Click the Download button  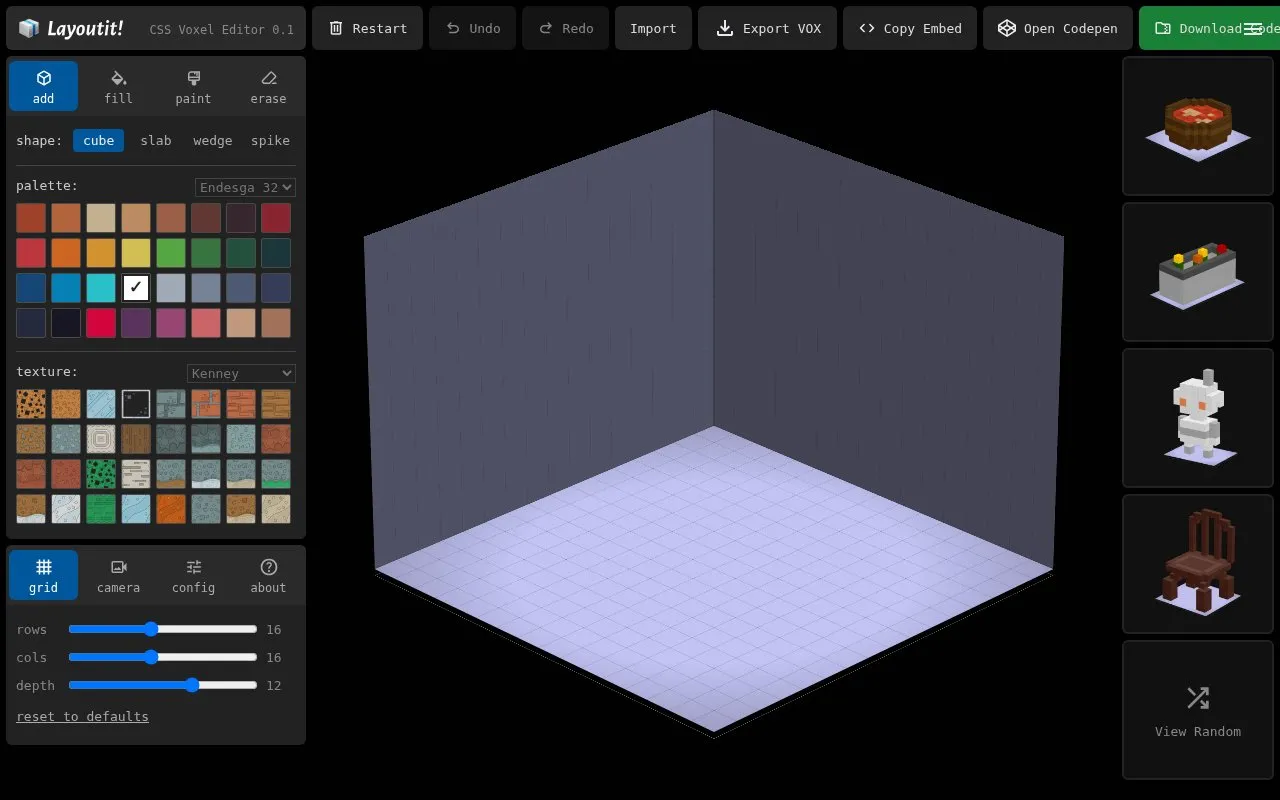1209,28
